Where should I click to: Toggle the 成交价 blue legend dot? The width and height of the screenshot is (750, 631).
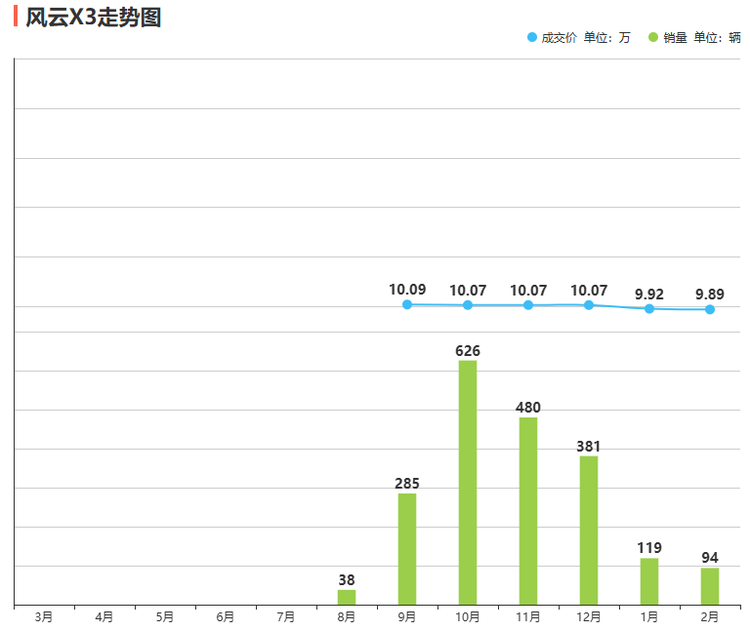[x=532, y=38]
